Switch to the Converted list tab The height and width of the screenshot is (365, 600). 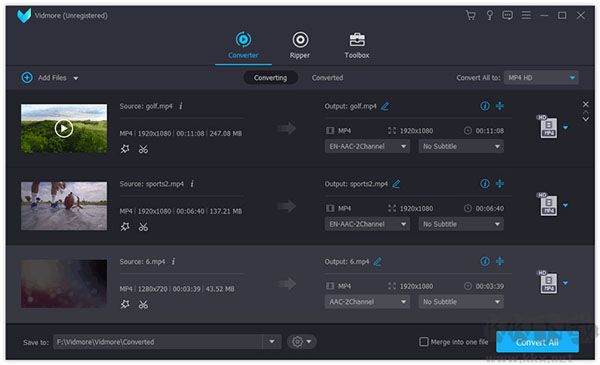point(327,78)
